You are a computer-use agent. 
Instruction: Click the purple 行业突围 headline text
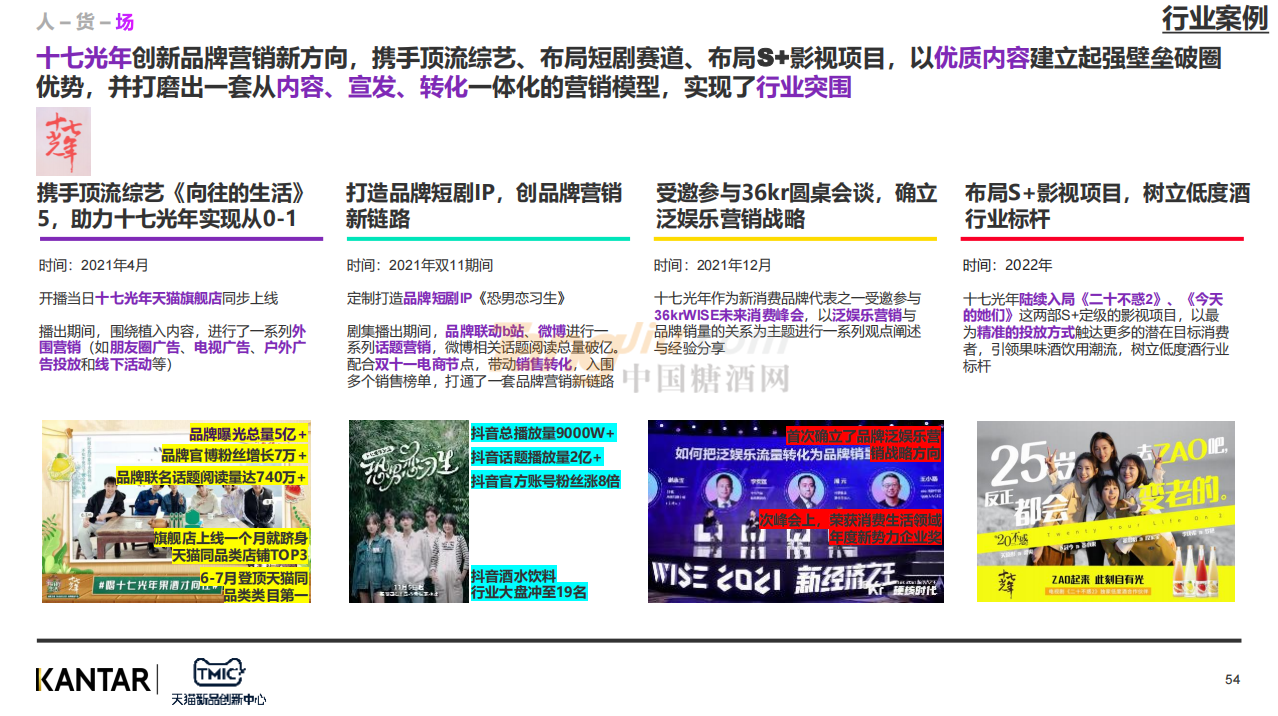804,87
